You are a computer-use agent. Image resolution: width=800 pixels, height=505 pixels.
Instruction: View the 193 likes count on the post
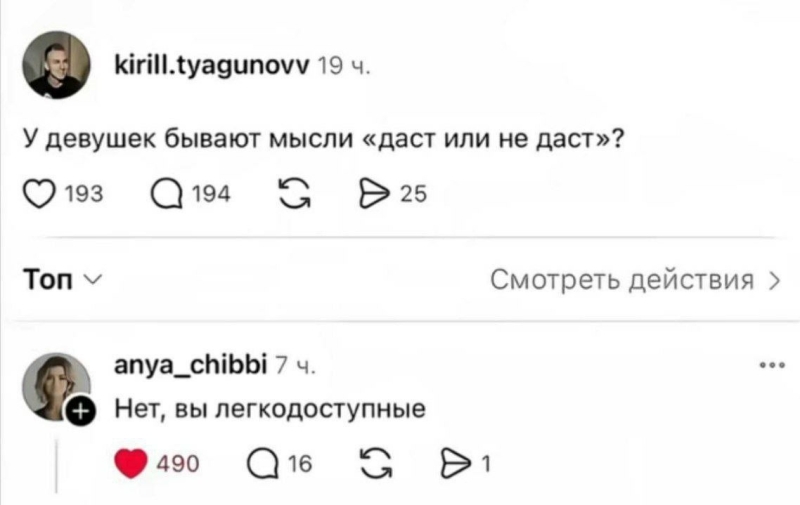coord(75,196)
